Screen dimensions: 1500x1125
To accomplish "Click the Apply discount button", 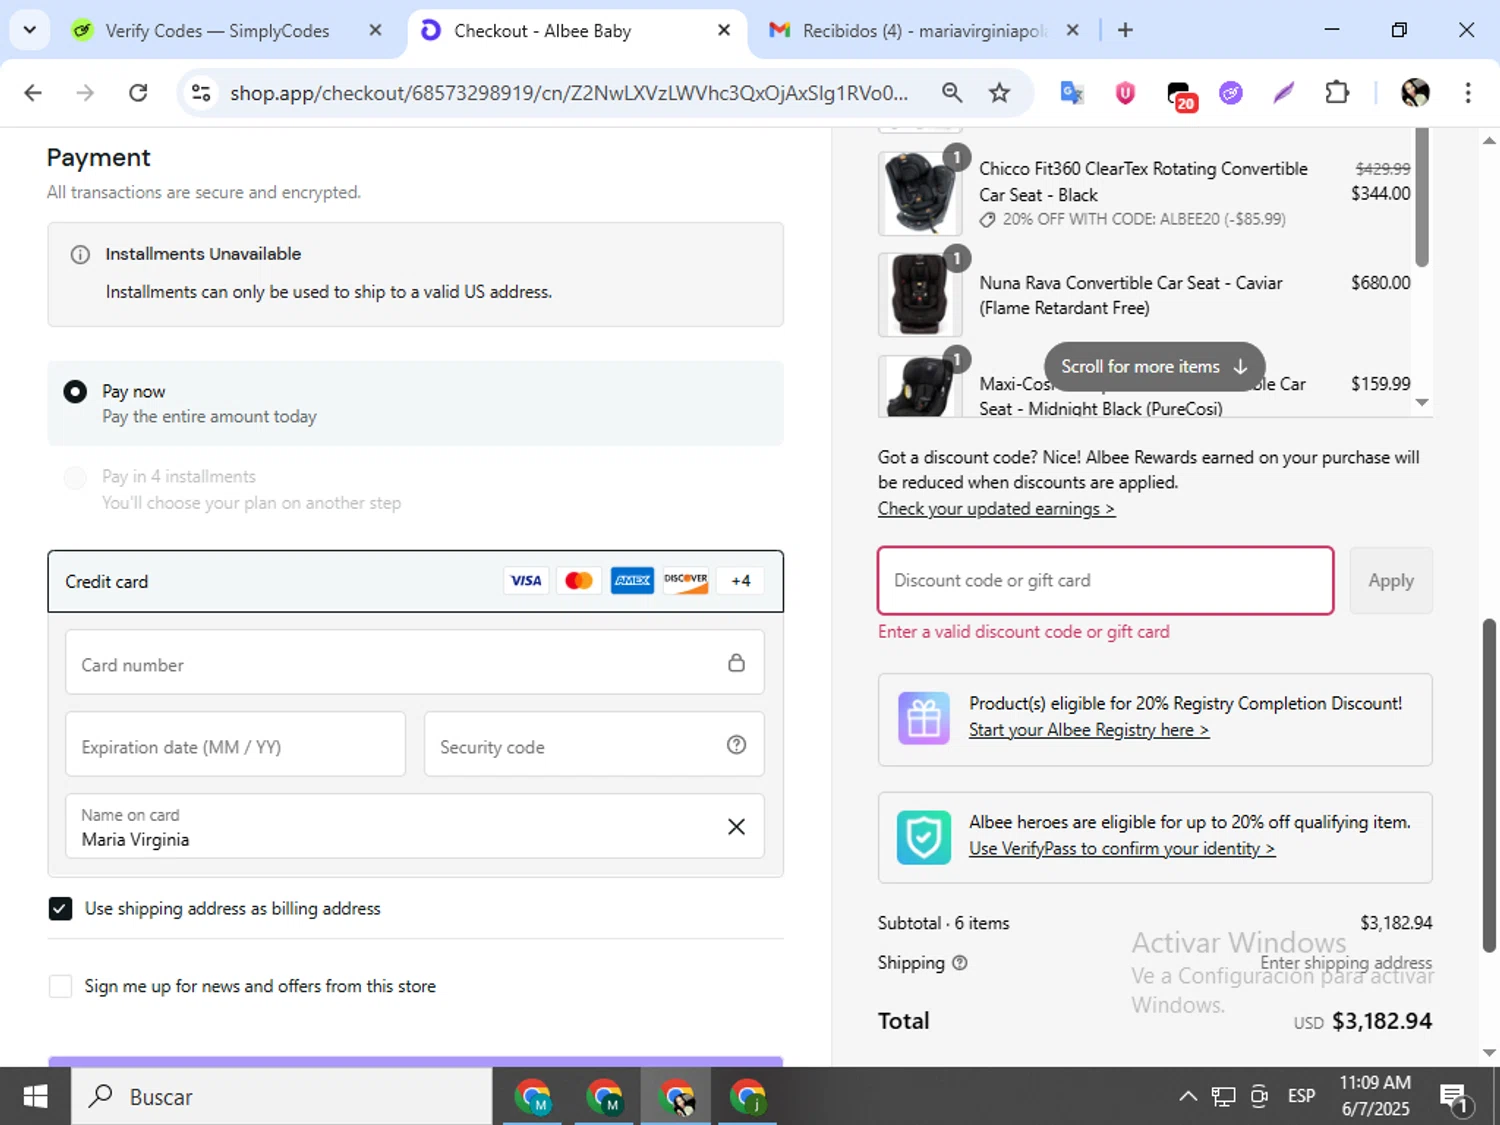I will (1391, 581).
